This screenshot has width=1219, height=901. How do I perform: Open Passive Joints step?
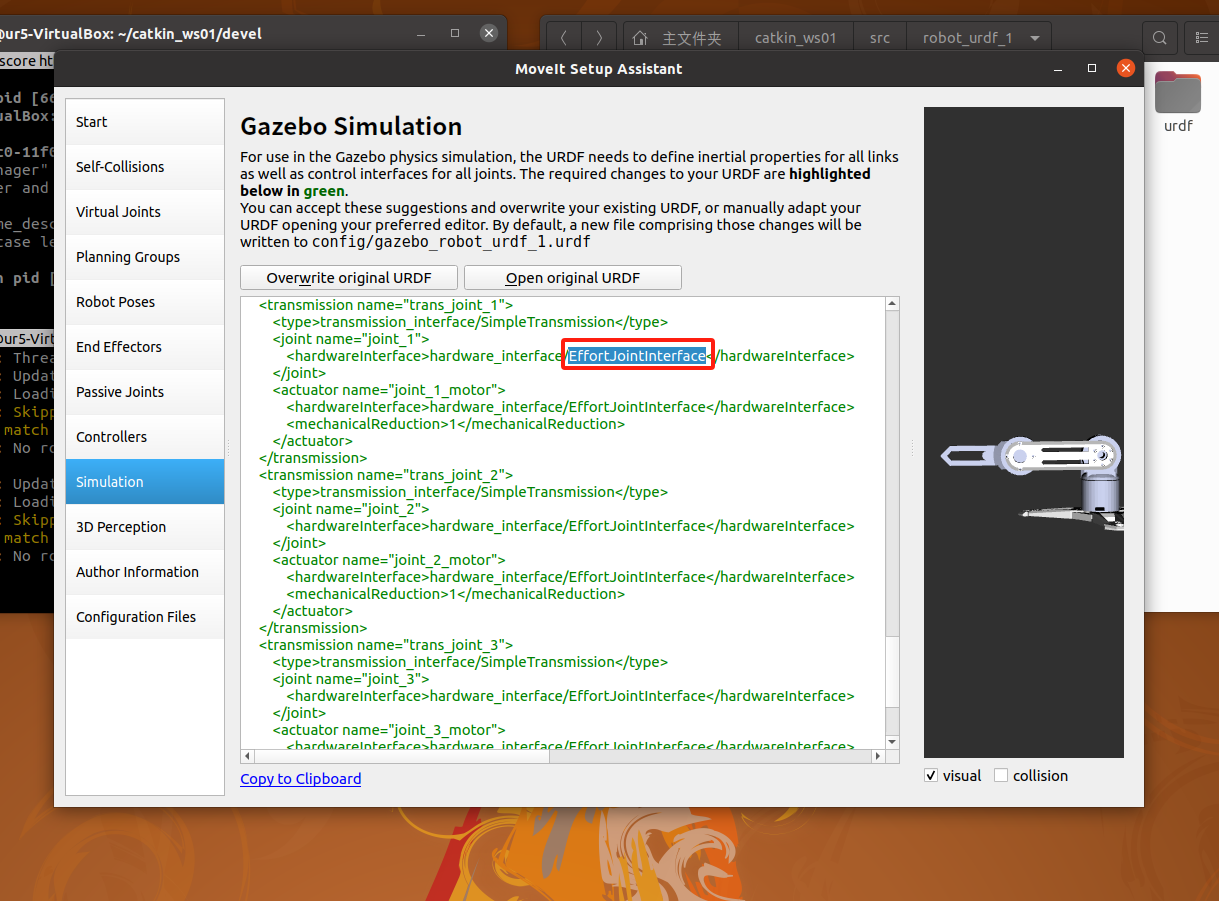point(145,392)
